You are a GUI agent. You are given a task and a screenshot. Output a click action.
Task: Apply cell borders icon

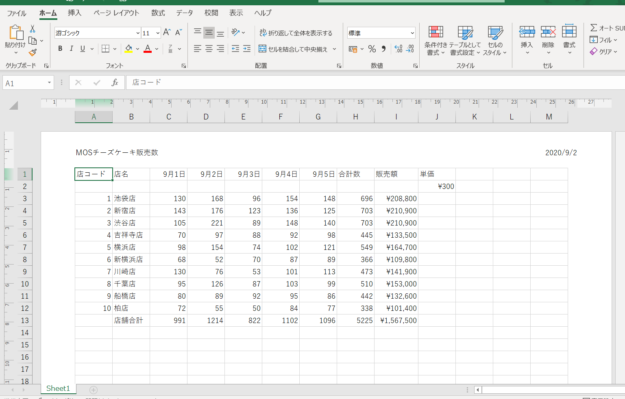[x=105, y=49]
